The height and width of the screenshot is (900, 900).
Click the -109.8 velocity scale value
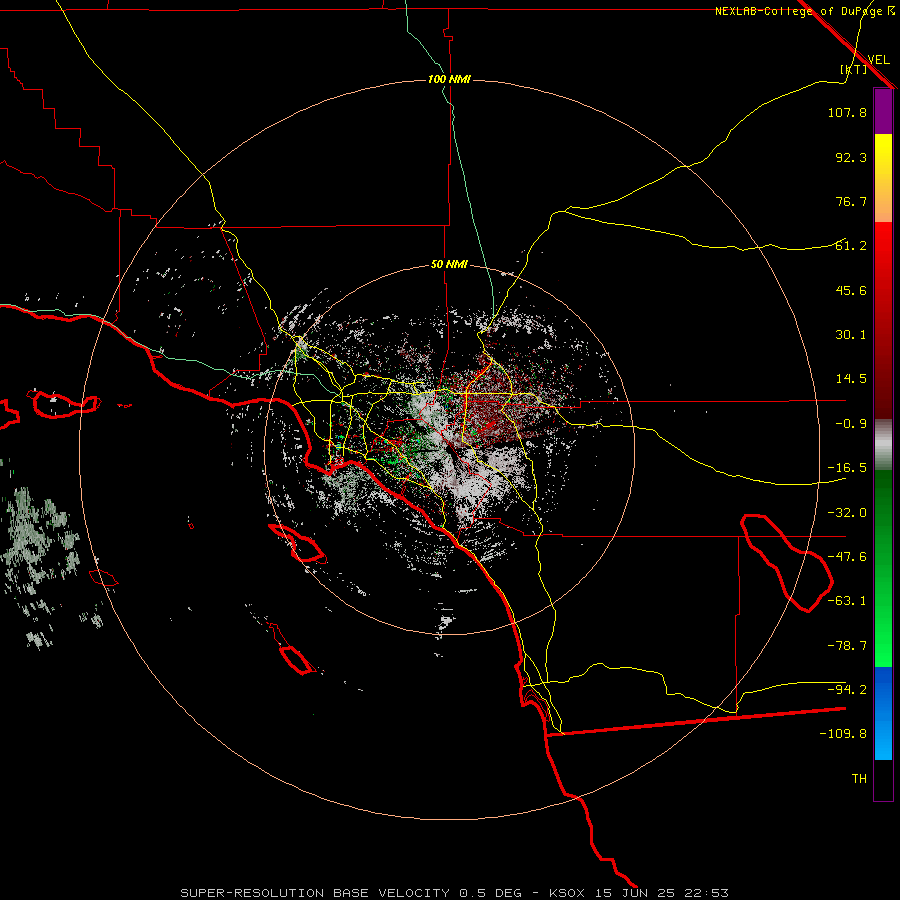(843, 734)
